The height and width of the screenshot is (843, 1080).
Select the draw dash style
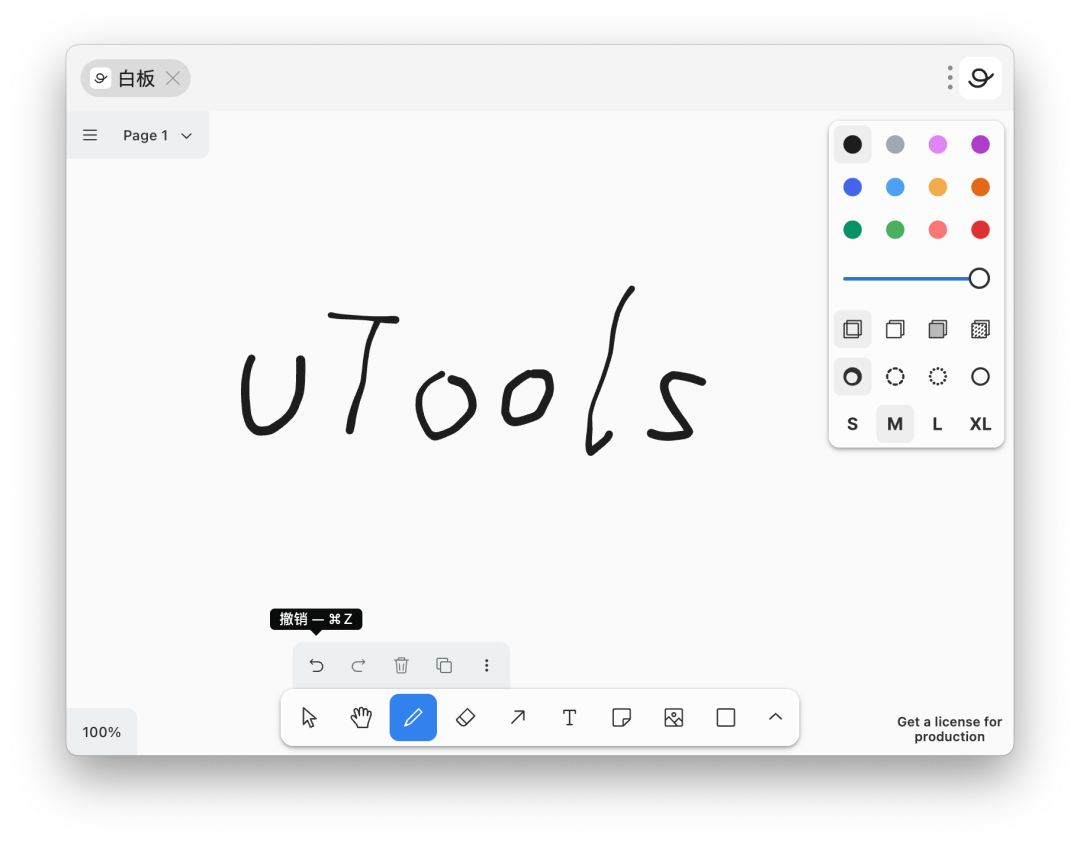(x=853, y=377)
